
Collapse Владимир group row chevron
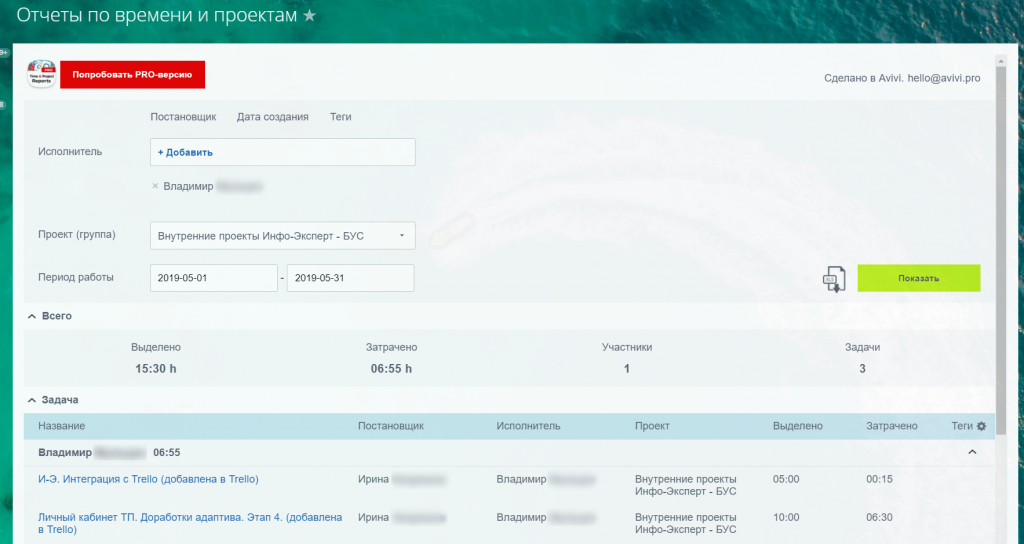(x=972, y=452)
